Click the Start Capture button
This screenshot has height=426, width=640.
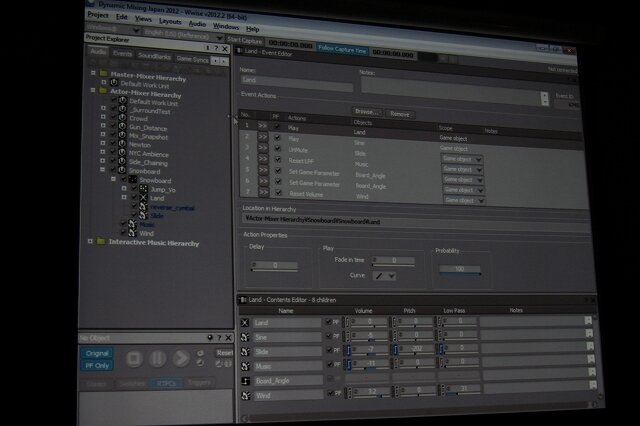point(244,40)
